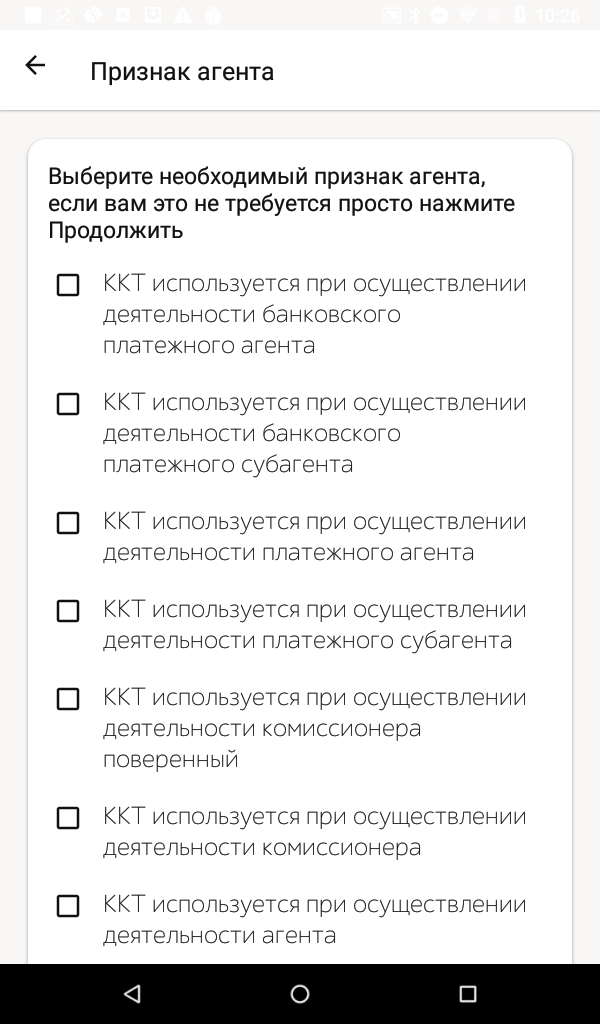Tap the back arrow in the header
Screen dimensions: 600x1024
click(x=35, y=66)
